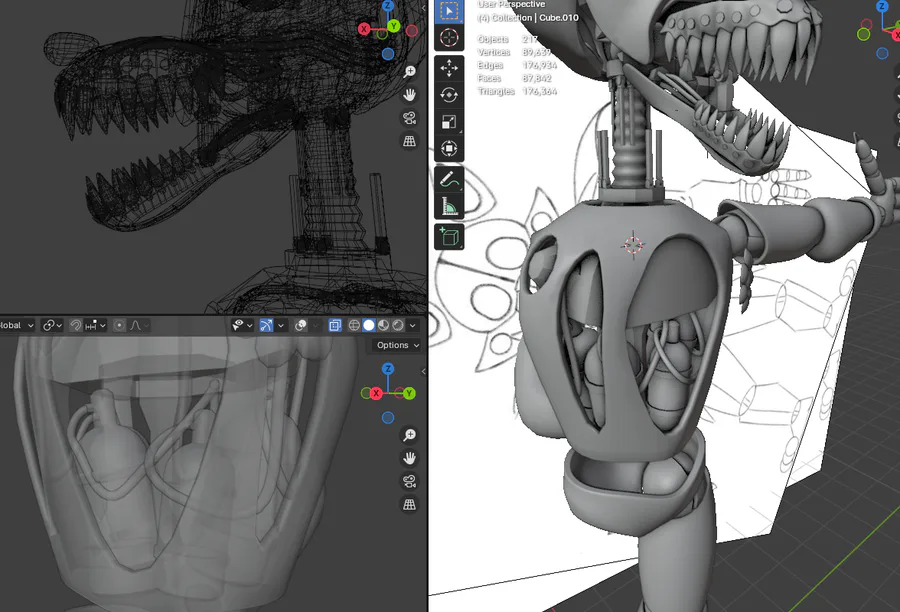The image size is (900, 612).
Task: Click blue Z axis on wireframe viewport gizmo
Action: click(x=388, y=5)
